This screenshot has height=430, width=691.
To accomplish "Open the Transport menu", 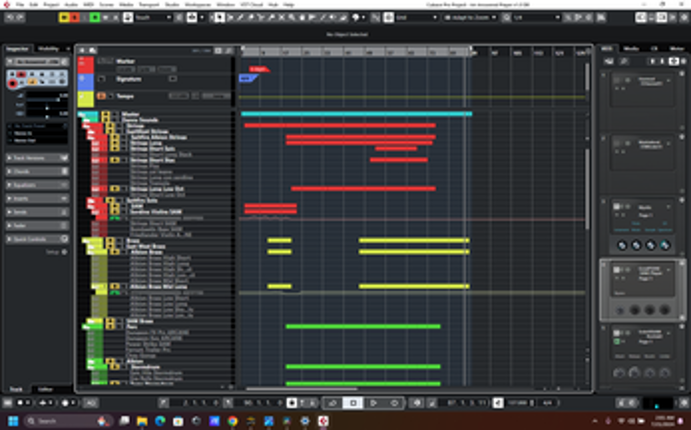I will click(149, 4).
